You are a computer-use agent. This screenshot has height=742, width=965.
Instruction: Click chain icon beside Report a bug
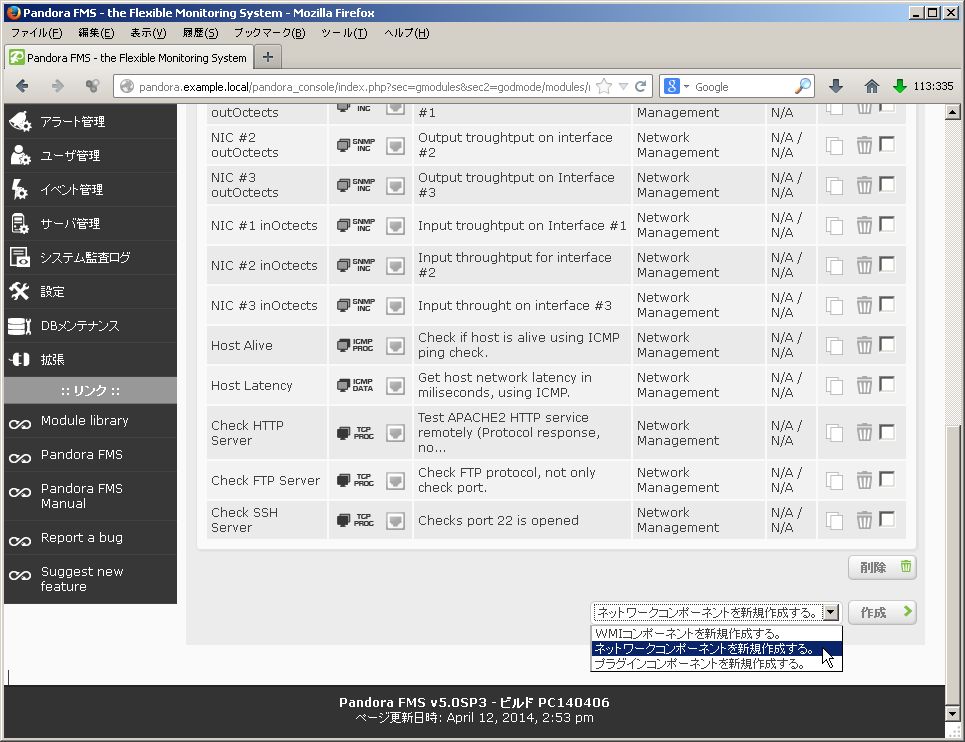click(20, 541)
